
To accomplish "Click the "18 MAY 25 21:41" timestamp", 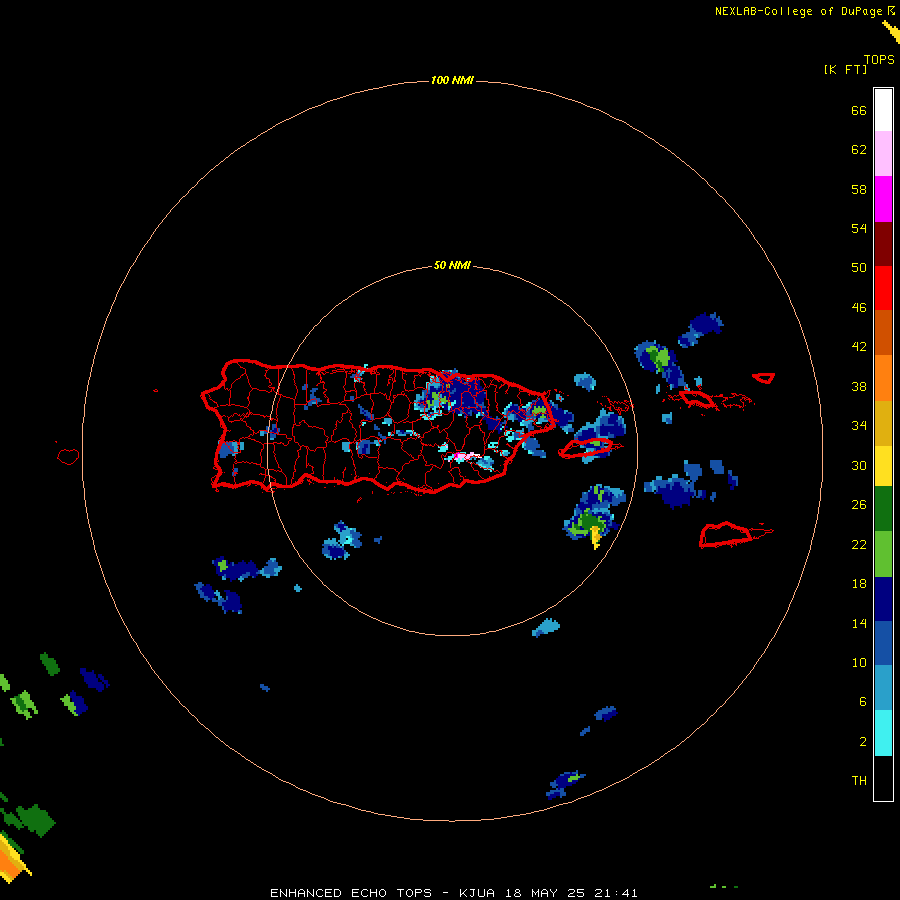I will [x=571, y=893].
